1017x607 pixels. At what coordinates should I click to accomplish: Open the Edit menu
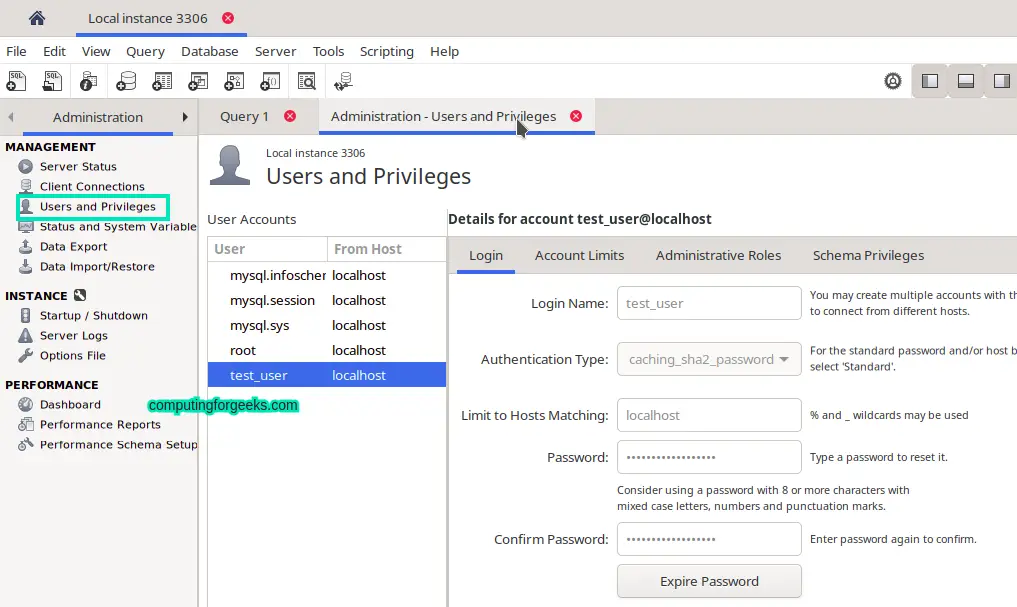pos(54,51)
